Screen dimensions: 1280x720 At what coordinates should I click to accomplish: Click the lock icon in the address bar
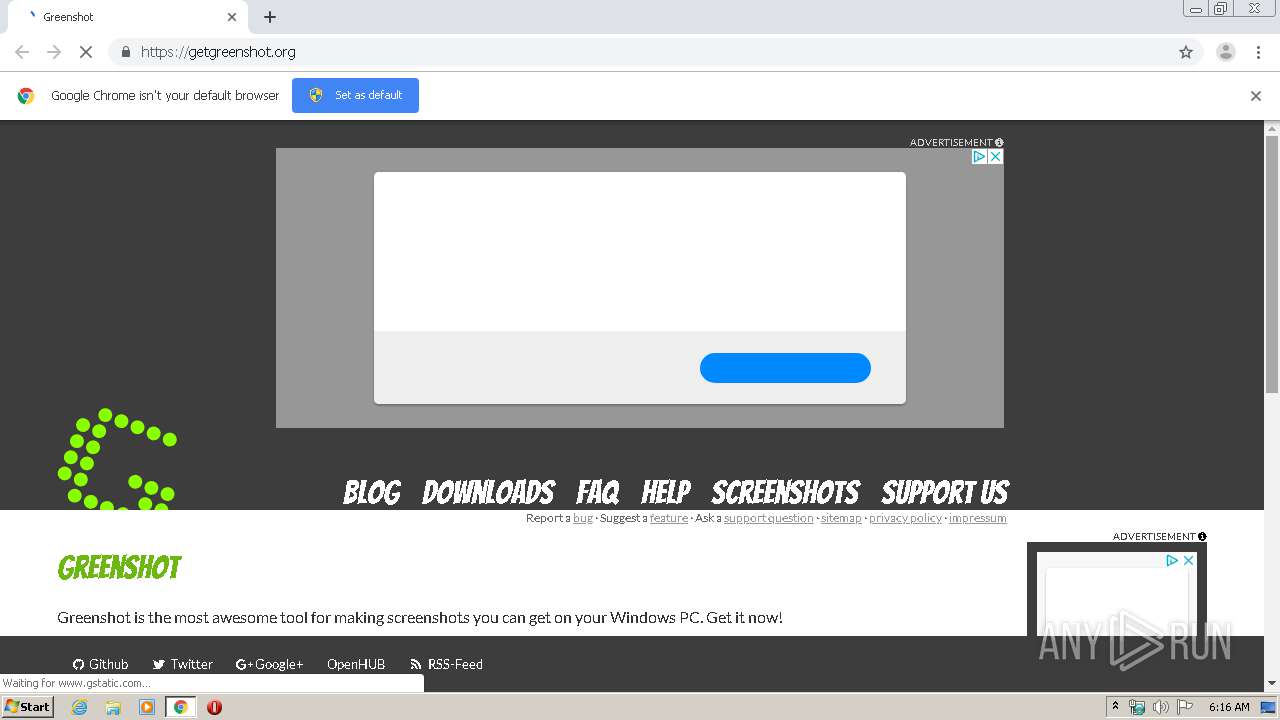(x=125, y=52)
